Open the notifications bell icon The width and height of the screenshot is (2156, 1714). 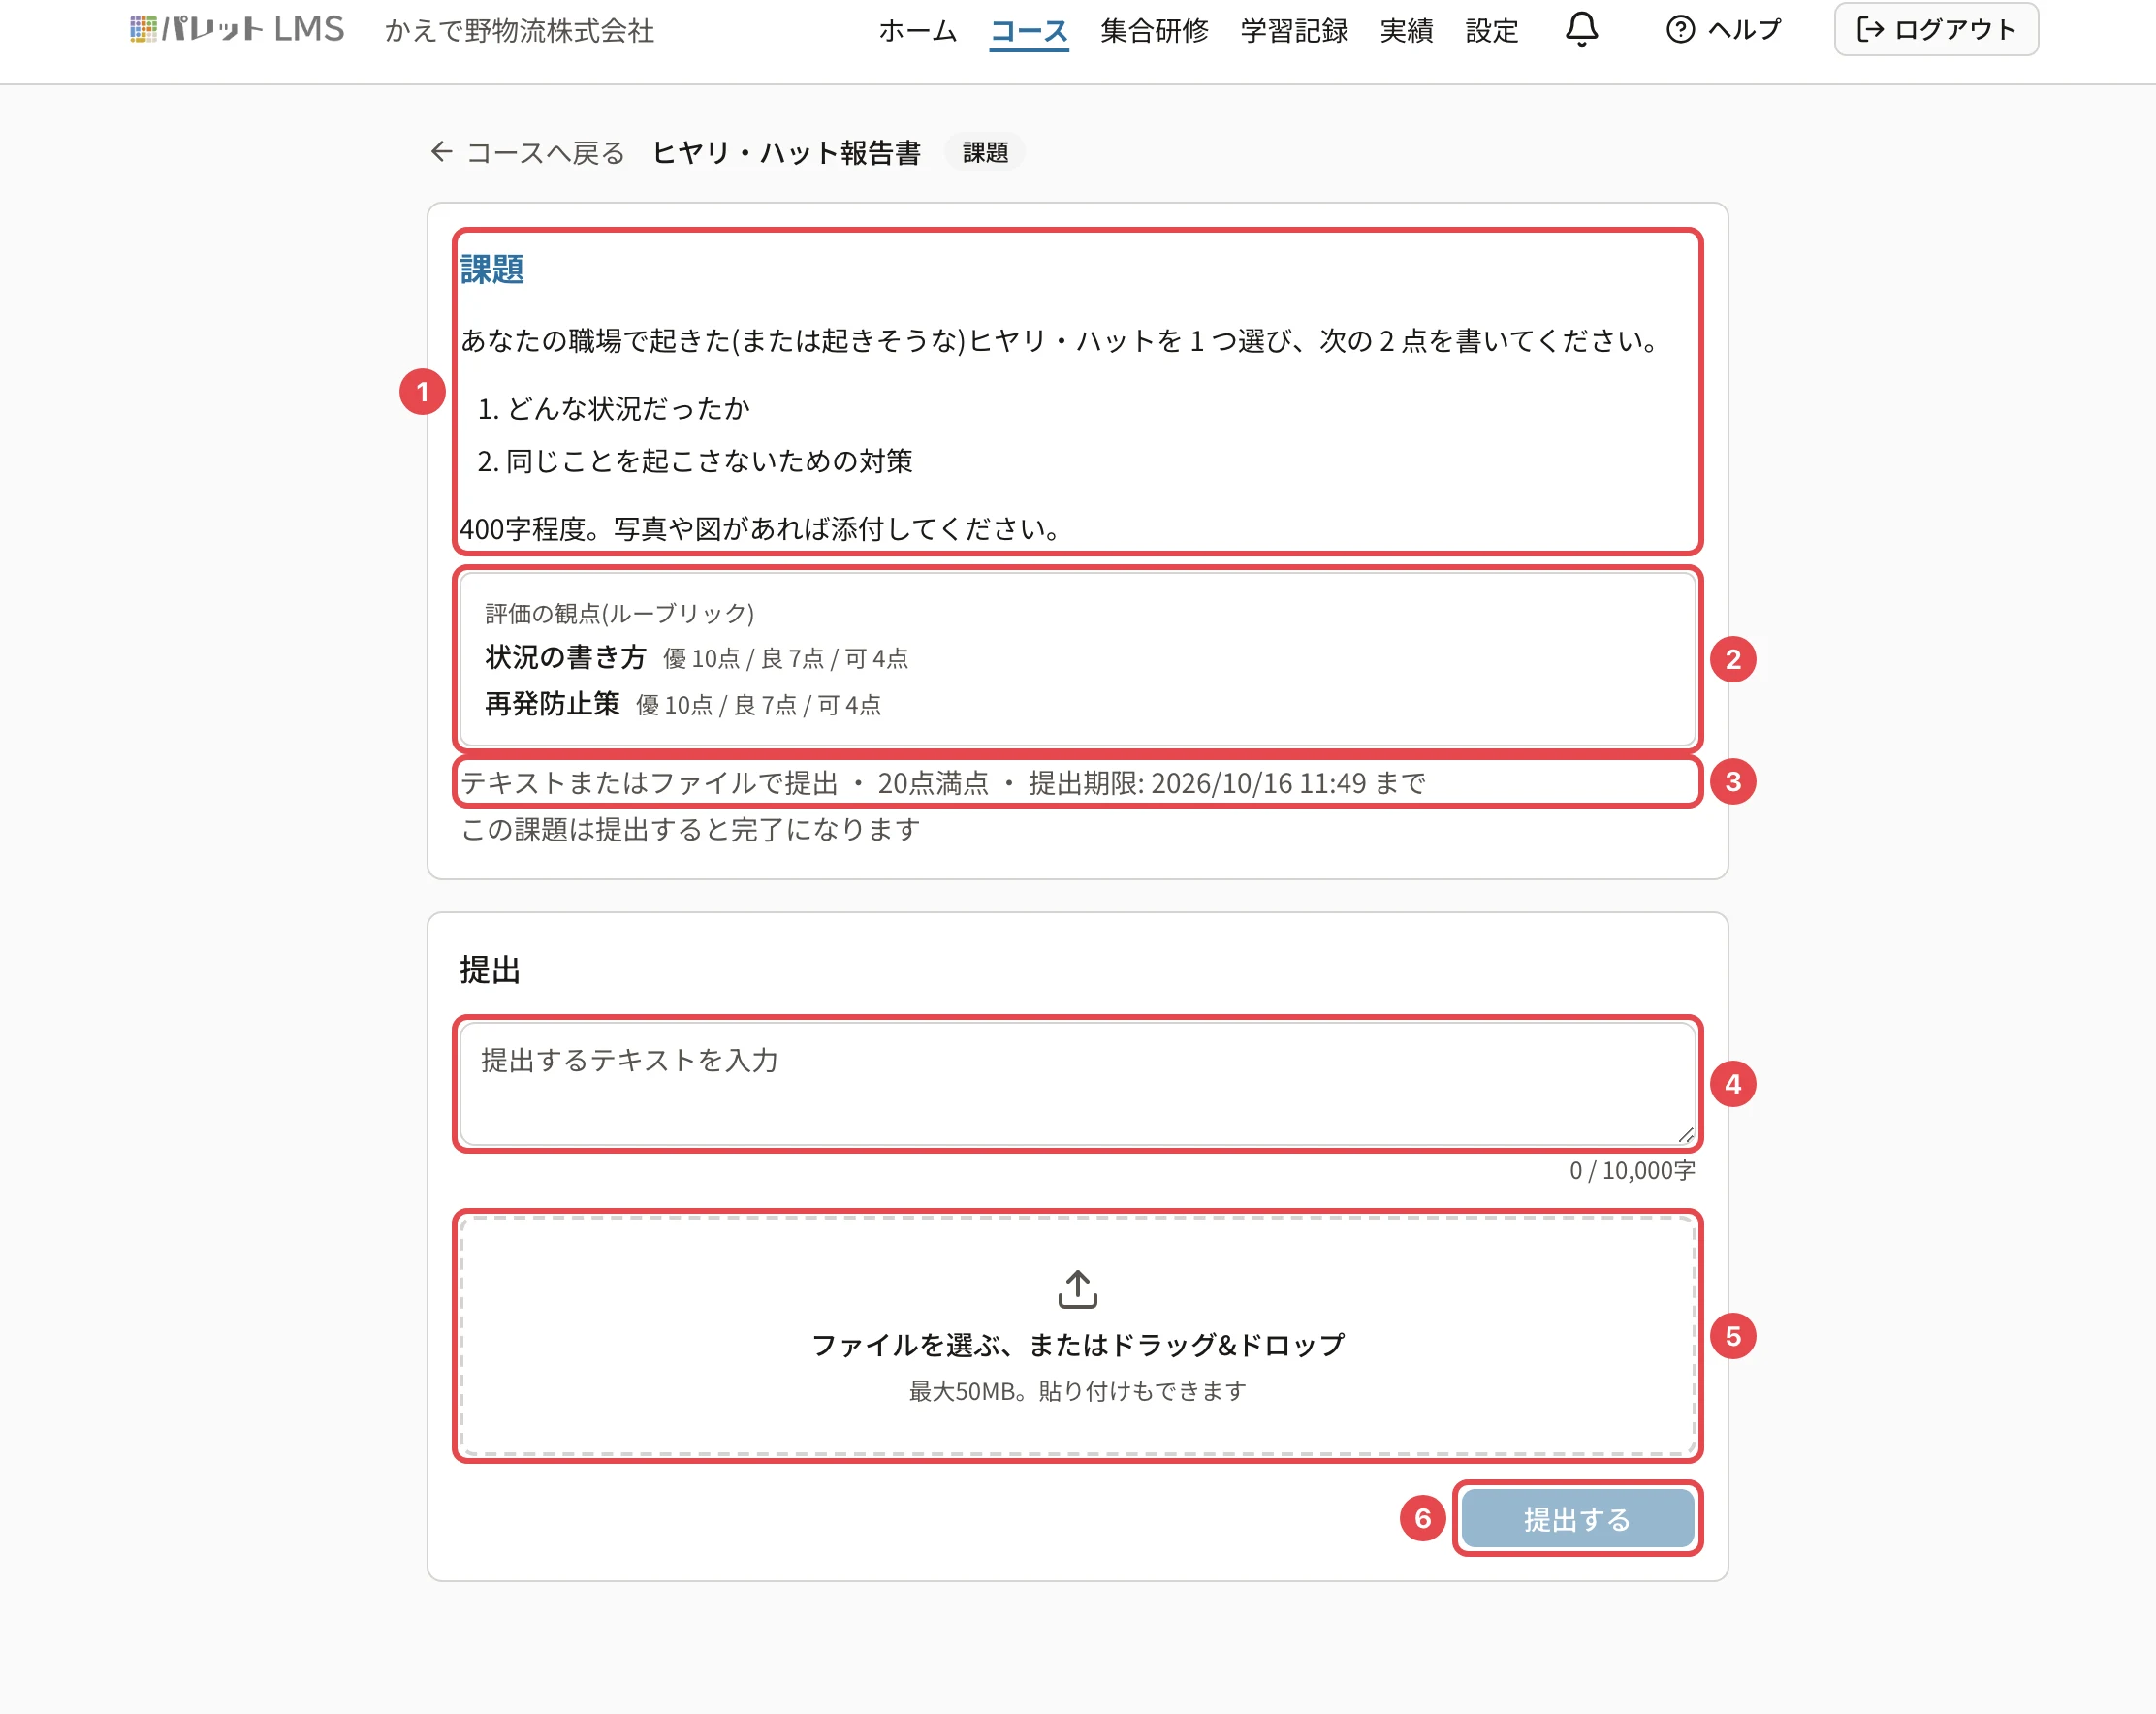tap(1581, 30)
